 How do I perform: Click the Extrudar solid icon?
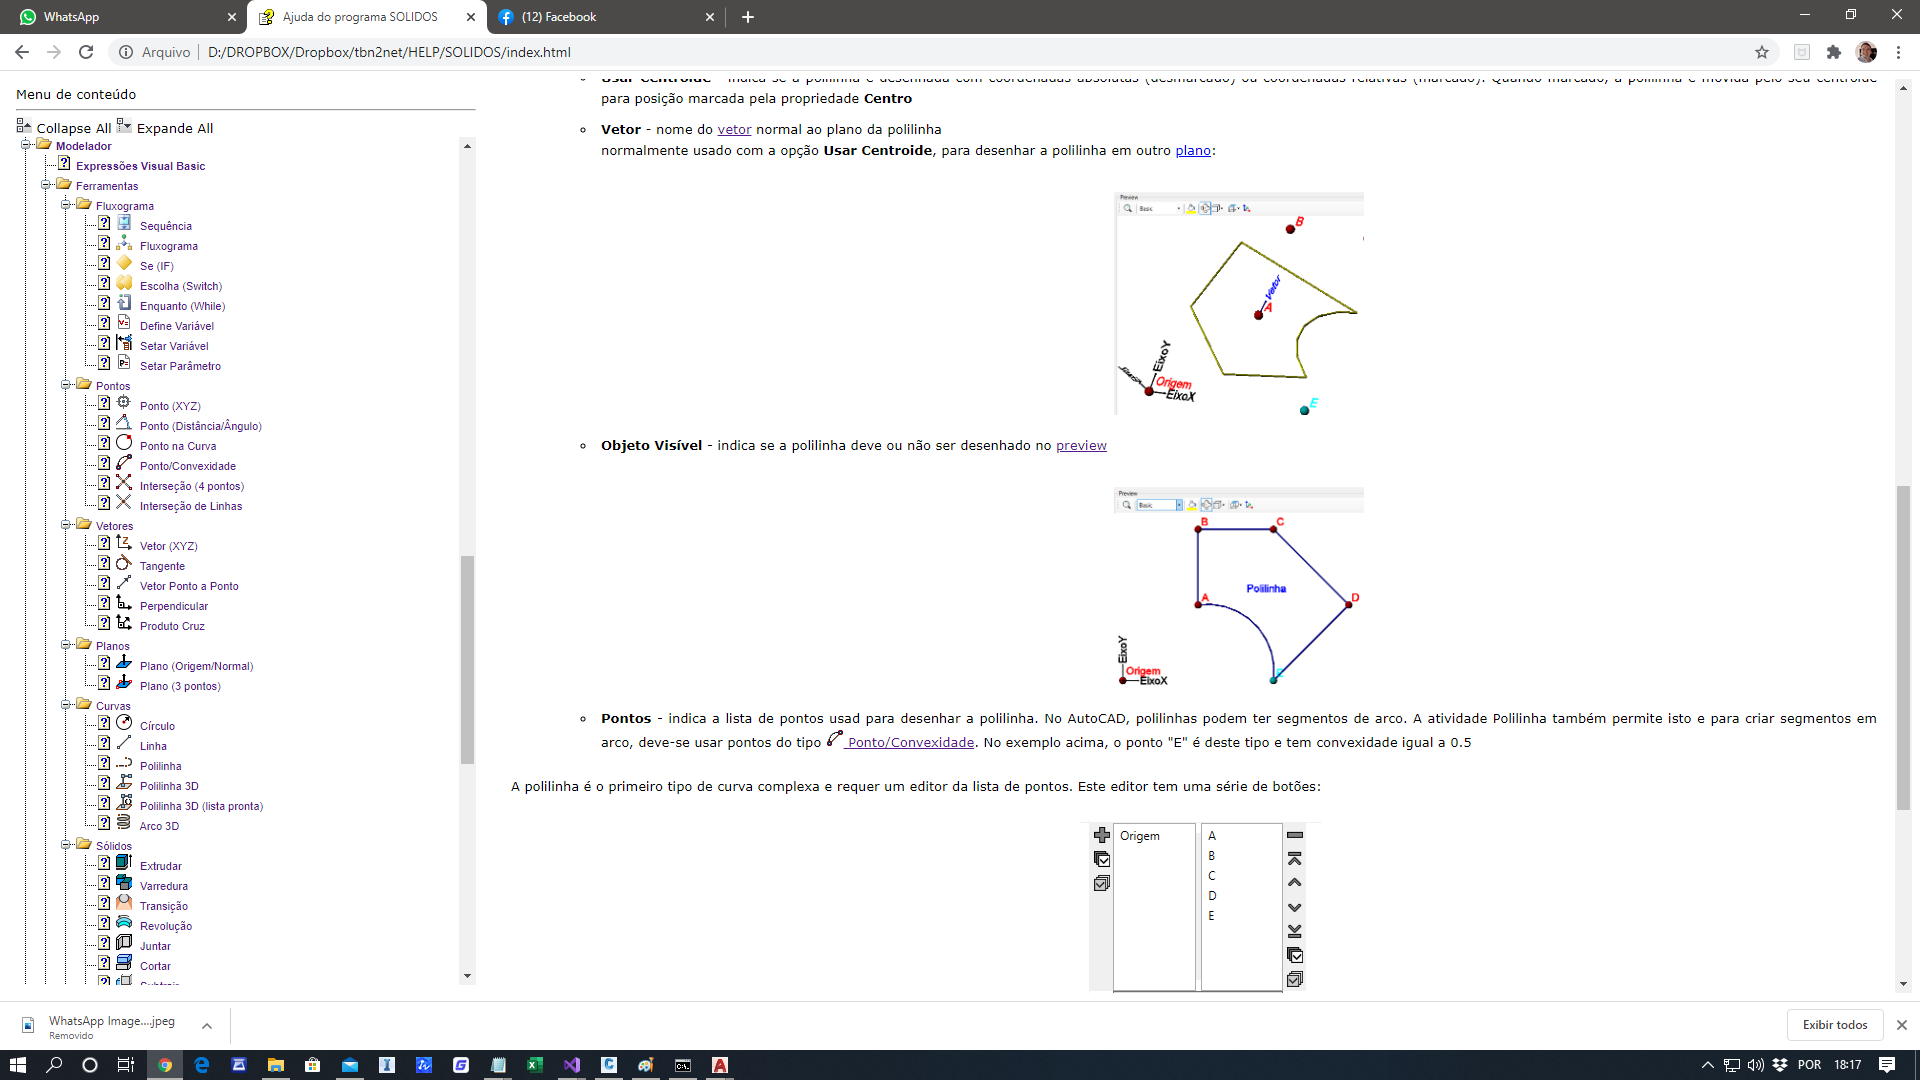point(124,863)
